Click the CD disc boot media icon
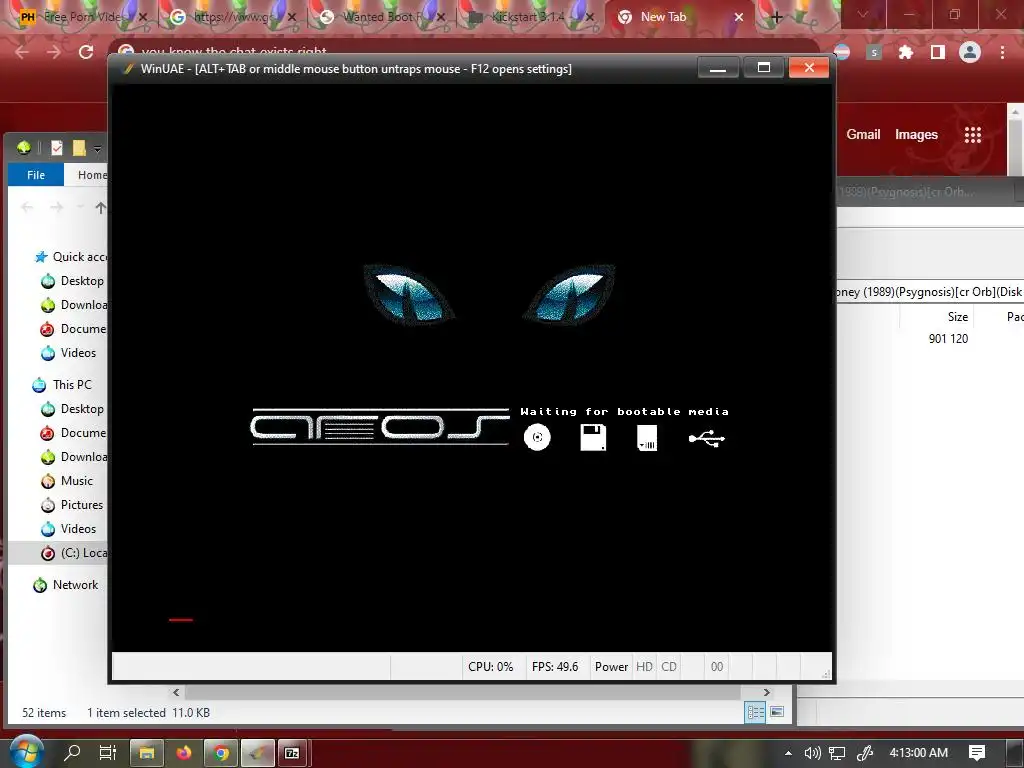This screenshot has width=1024, height=768. click(x=537, y=437)
